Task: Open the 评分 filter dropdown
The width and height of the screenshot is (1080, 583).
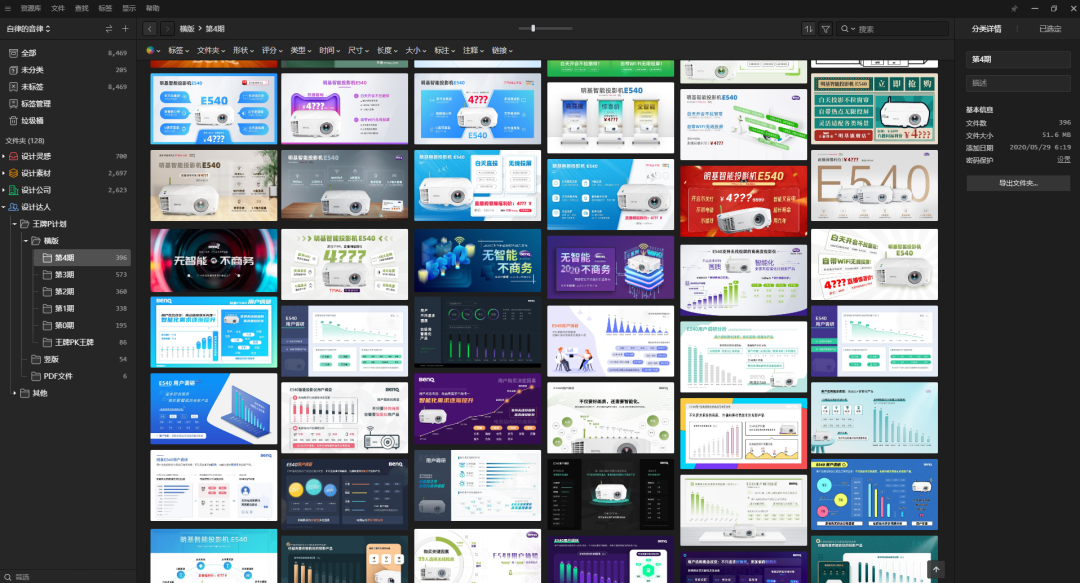Action: pos(272,50)
